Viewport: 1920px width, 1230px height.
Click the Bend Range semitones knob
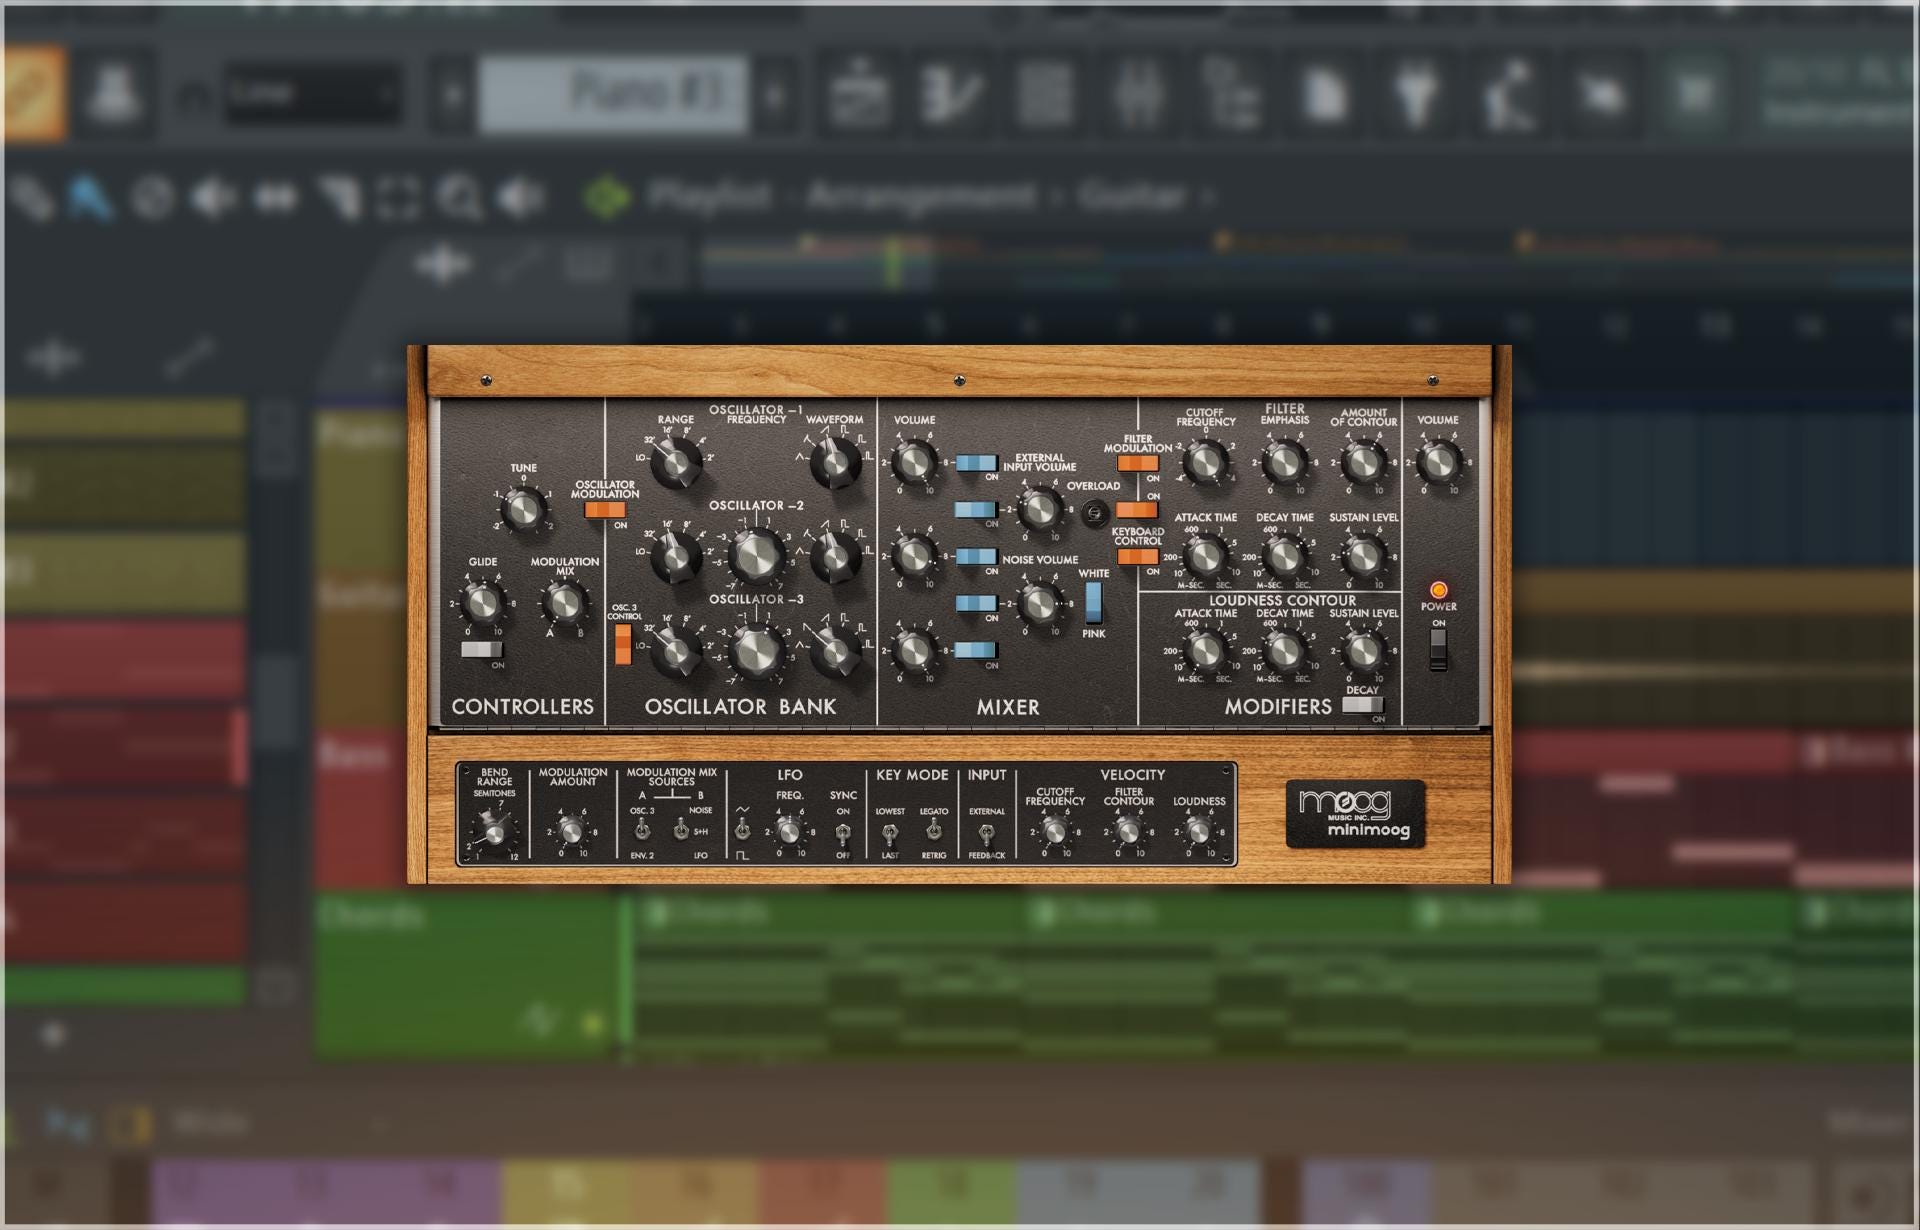coord(495,832)
